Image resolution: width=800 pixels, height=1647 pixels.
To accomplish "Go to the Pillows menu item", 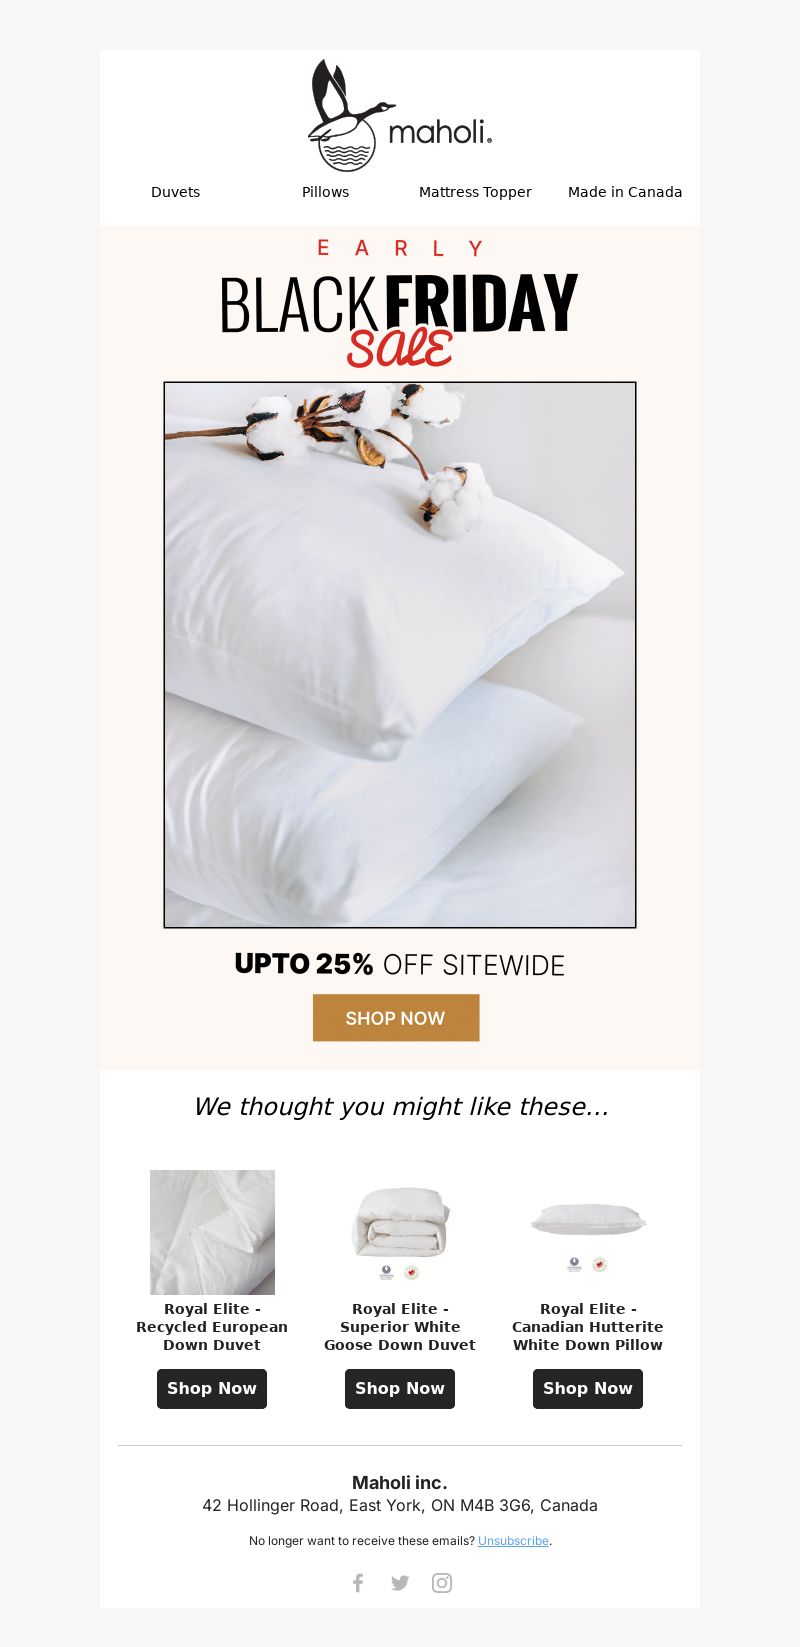I will 325,192.
